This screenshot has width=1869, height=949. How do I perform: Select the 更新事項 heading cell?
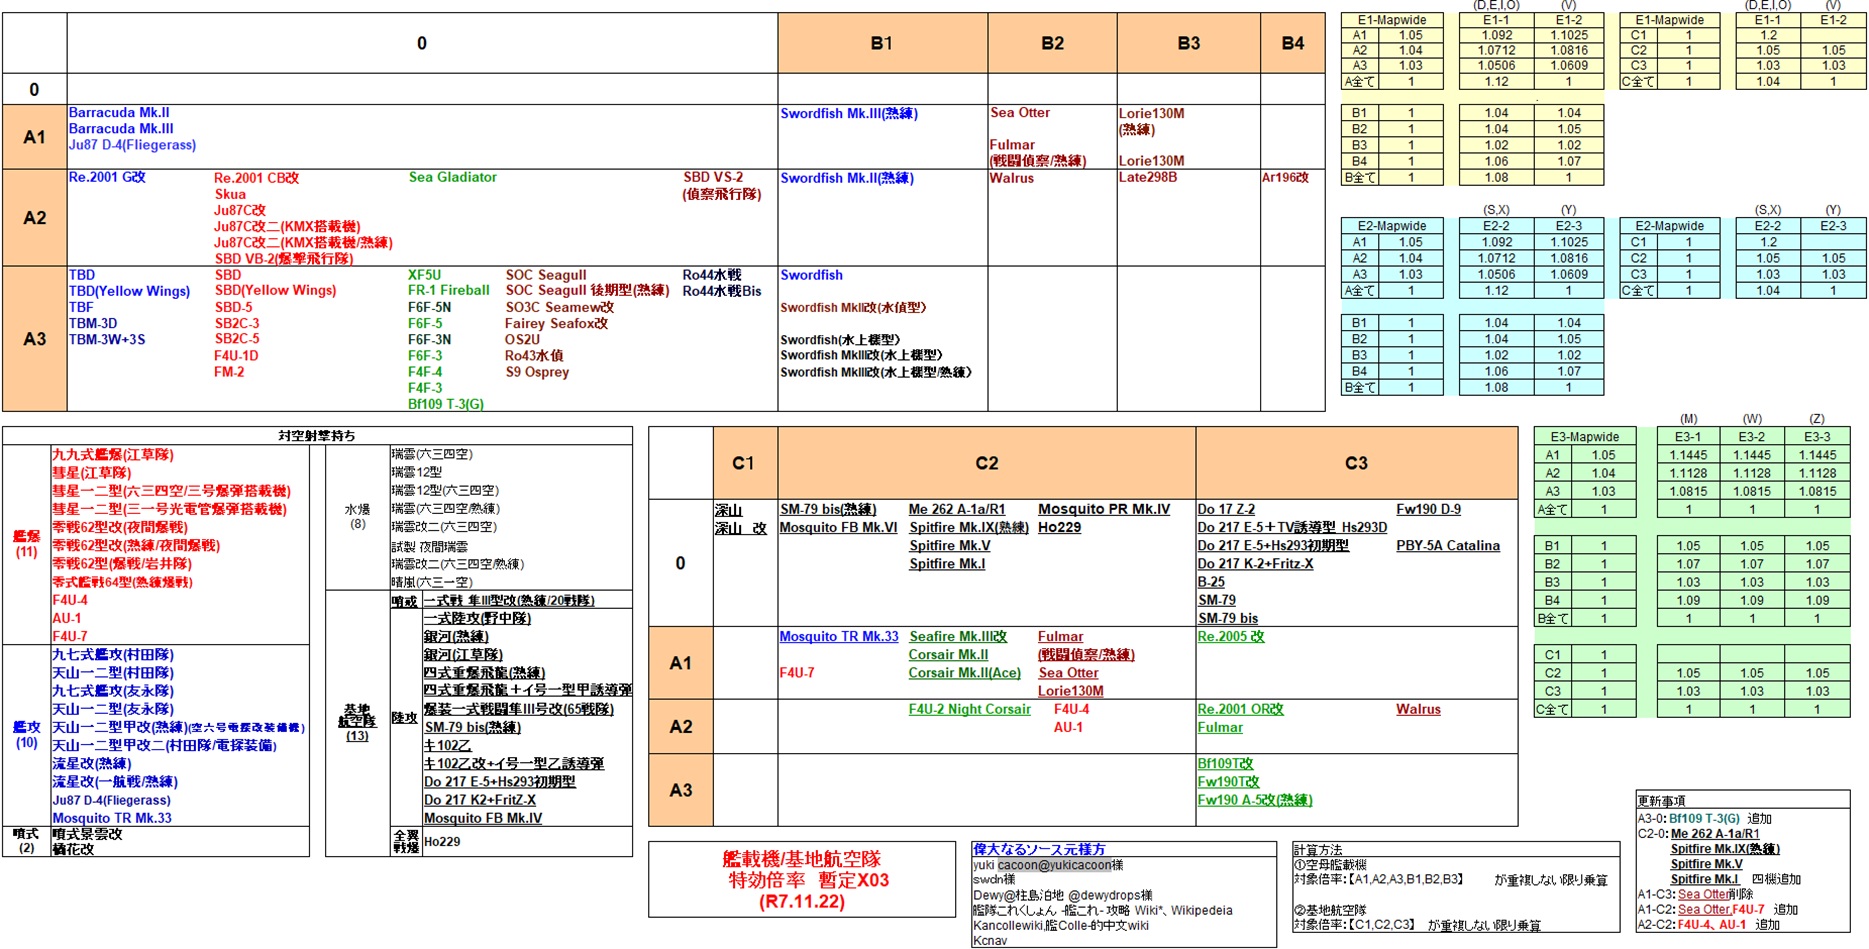(1661, 801)
